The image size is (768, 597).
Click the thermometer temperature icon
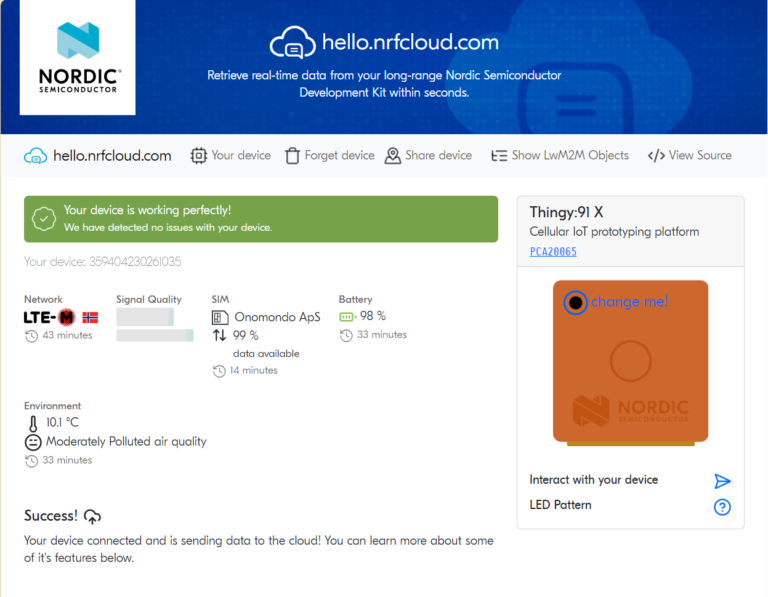click(x=33, y=423)
